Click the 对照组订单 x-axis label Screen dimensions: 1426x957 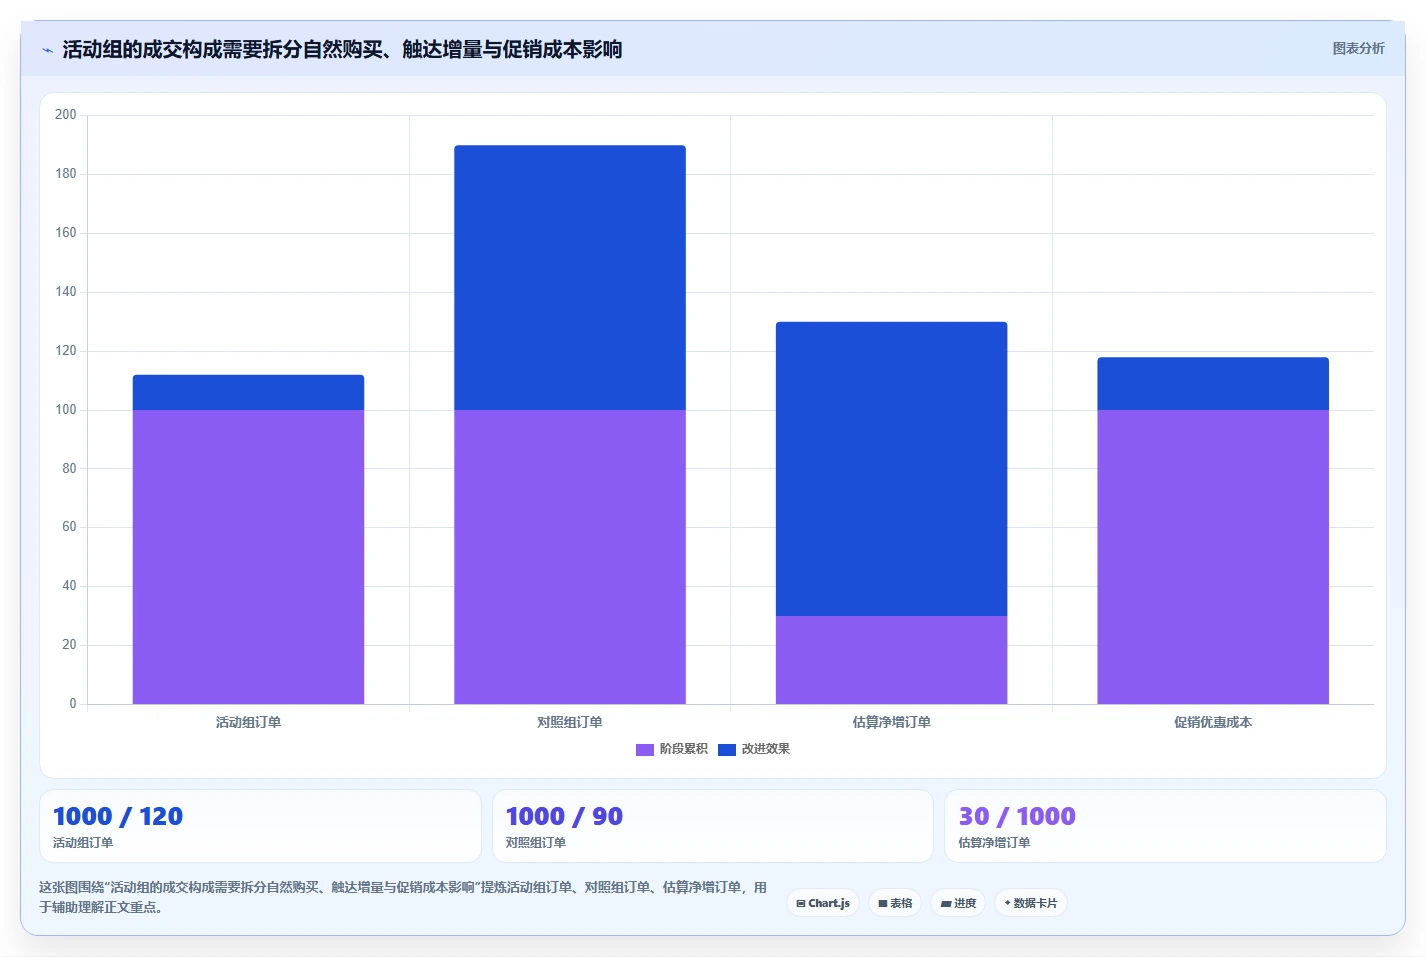pyautogui.click(x=570, y=722)
